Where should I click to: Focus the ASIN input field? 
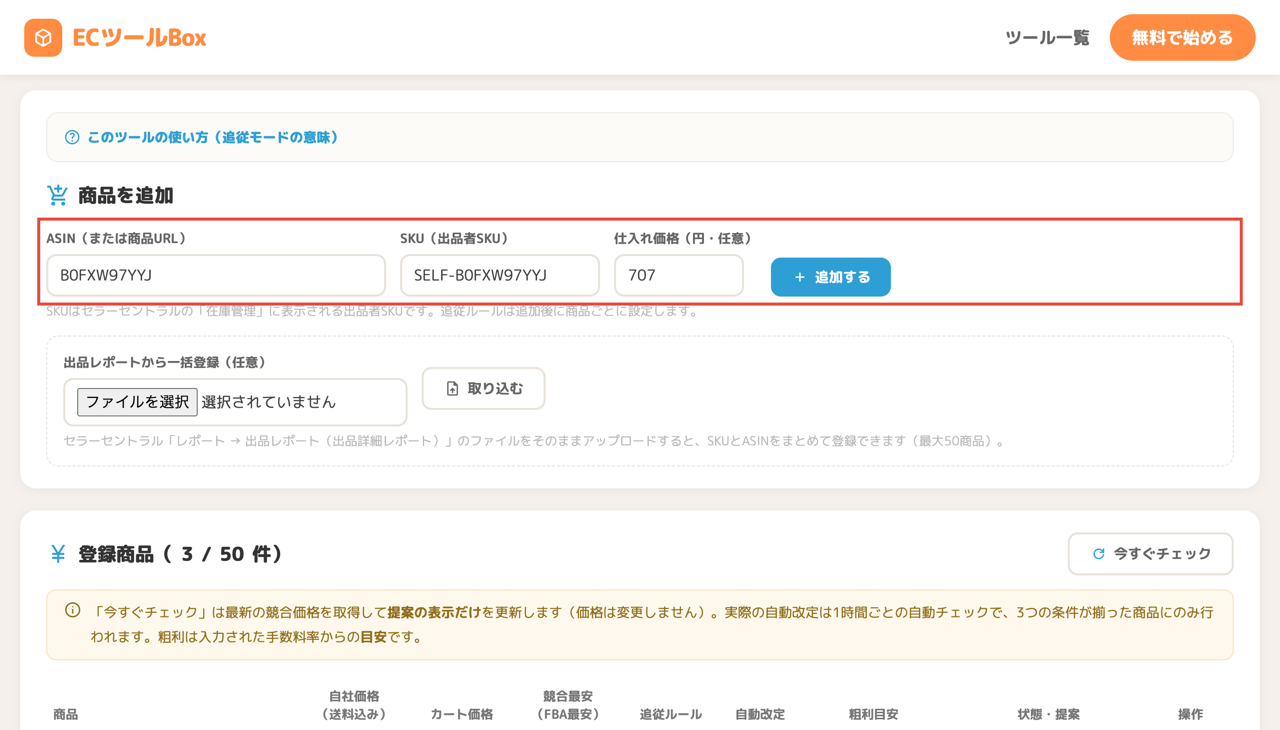(216, 275)
